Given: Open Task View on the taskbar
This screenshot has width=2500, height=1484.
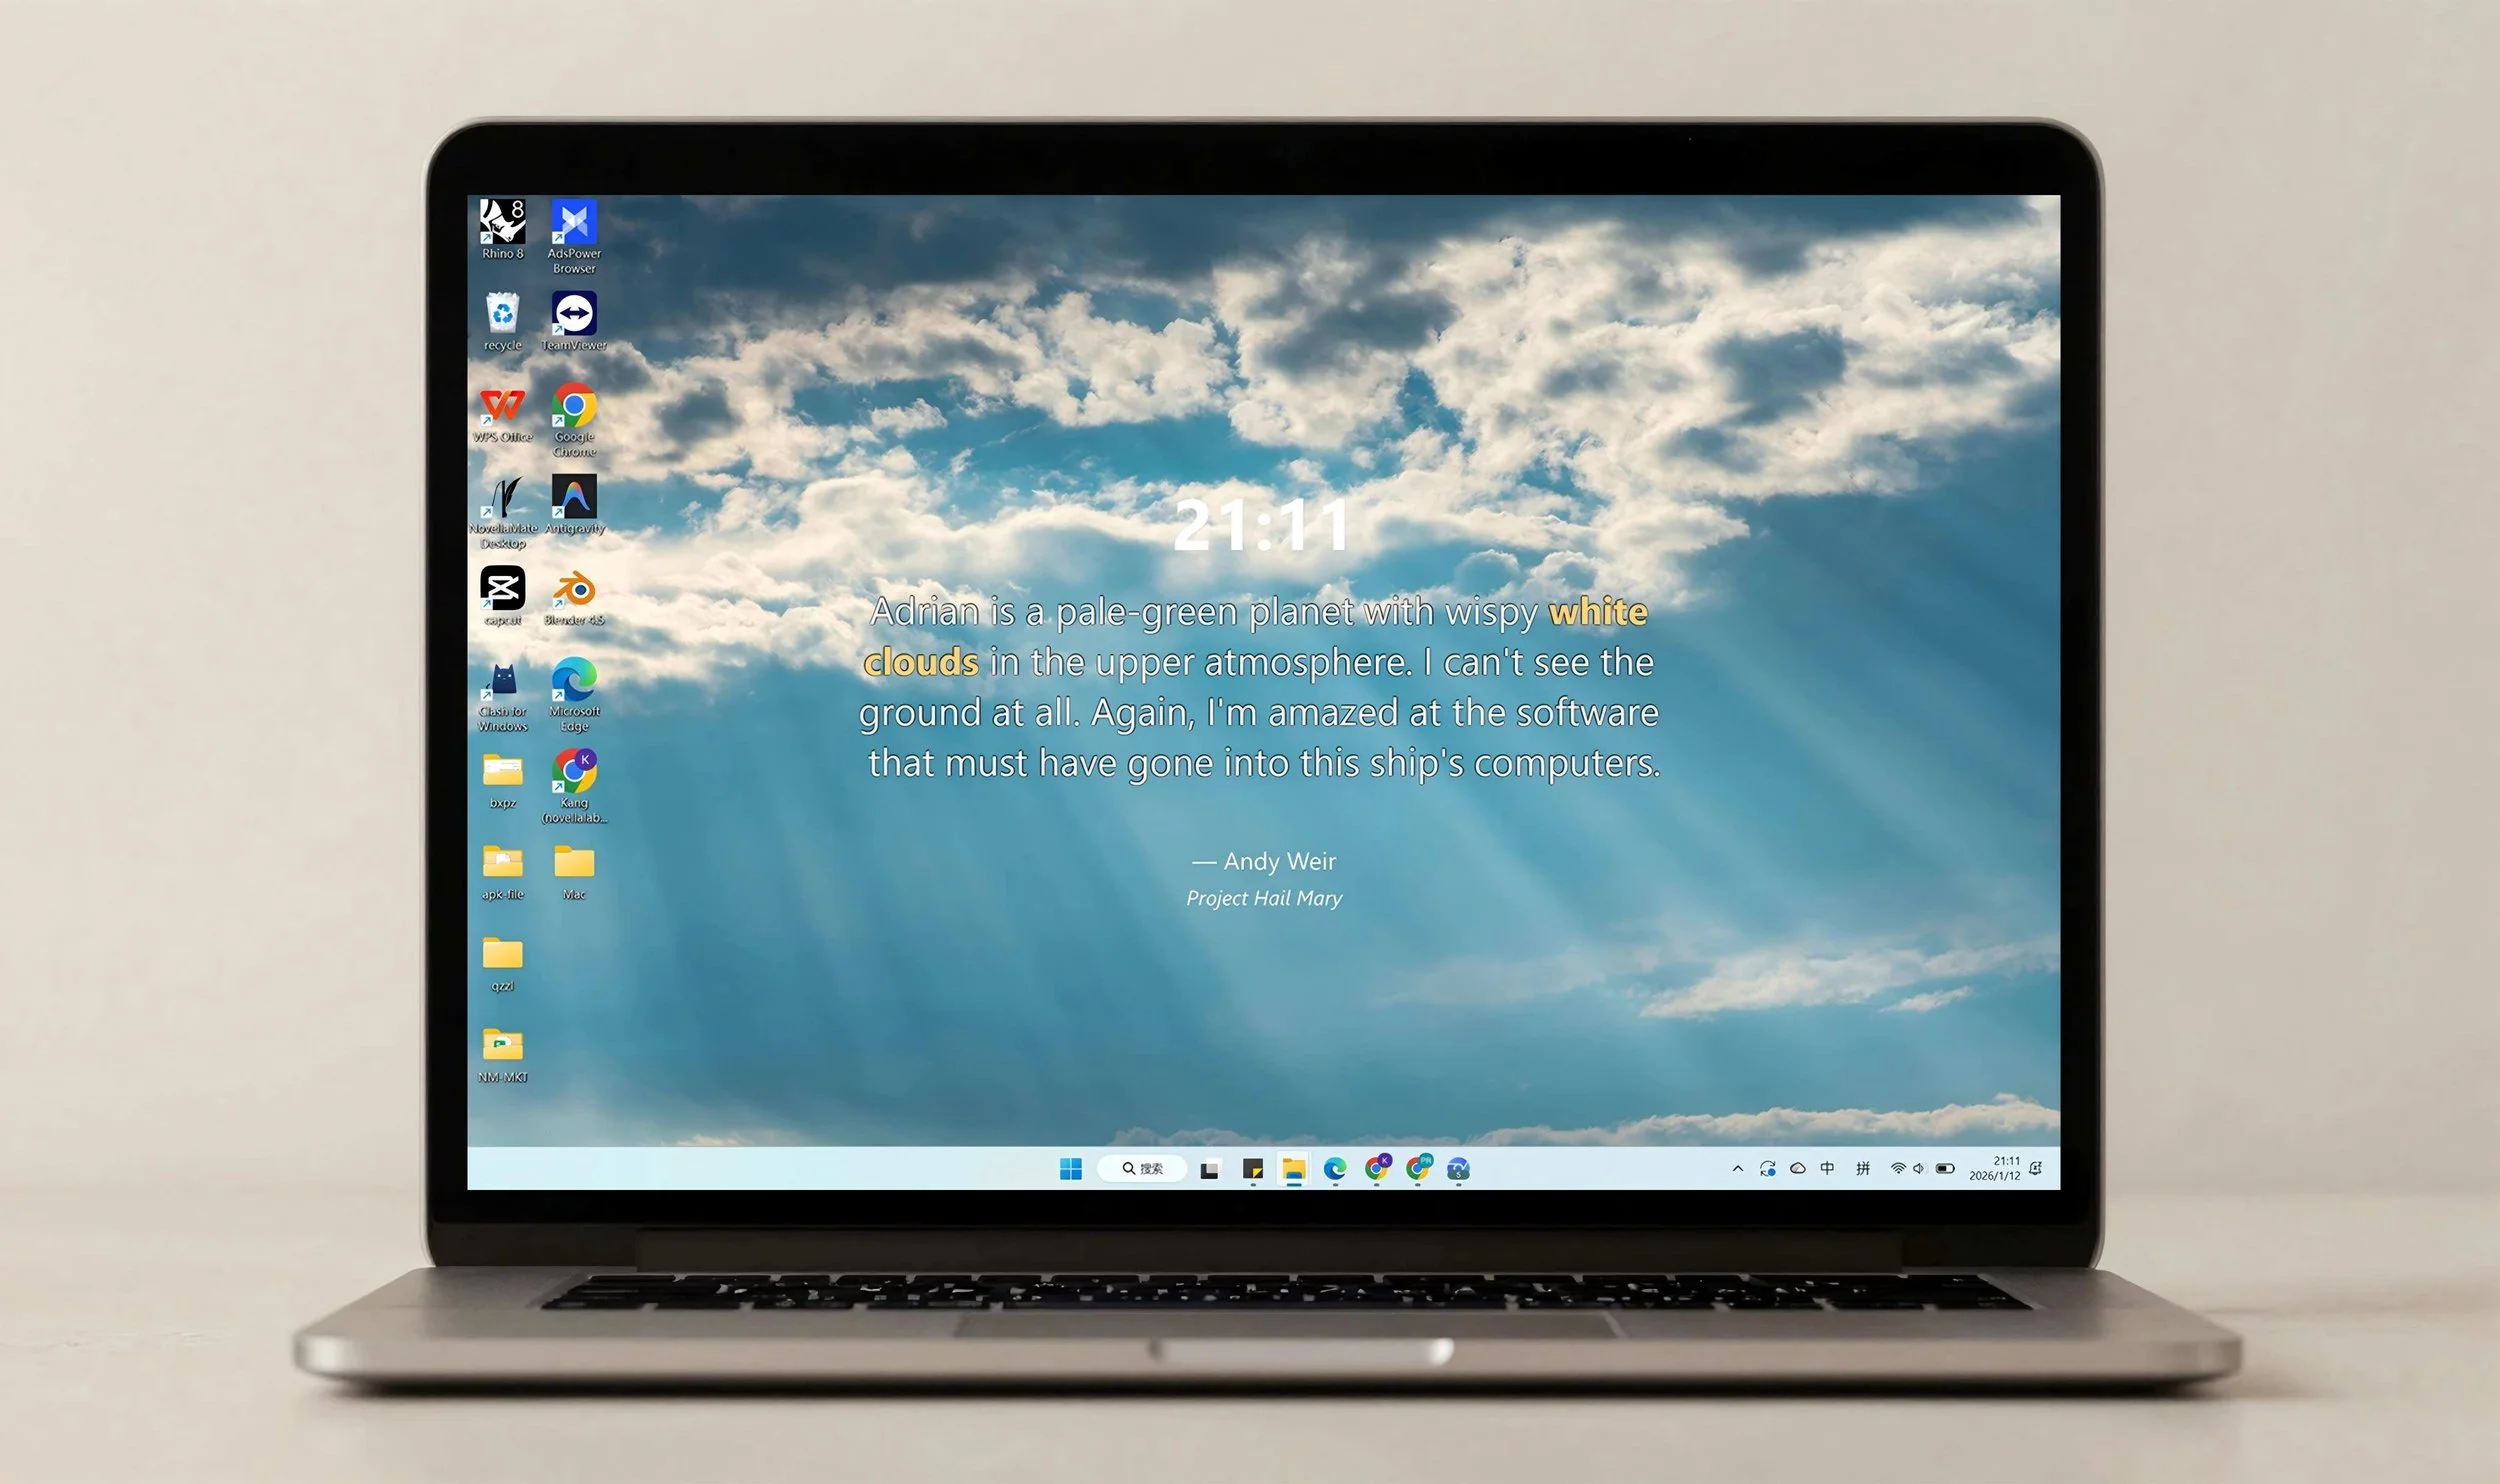Looking at the screenshot, I should (1210, 1168).
